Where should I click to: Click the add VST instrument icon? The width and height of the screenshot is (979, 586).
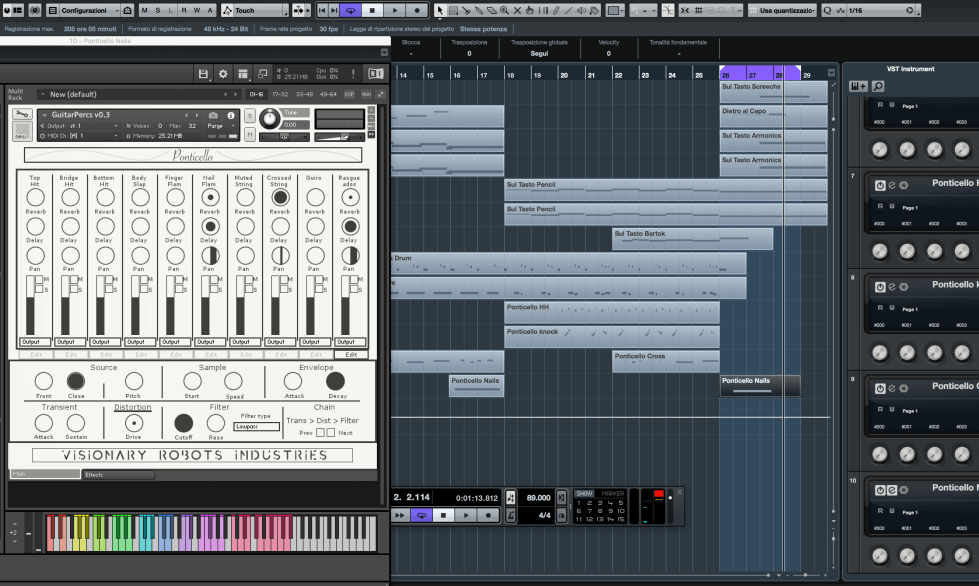click(858, 87)
